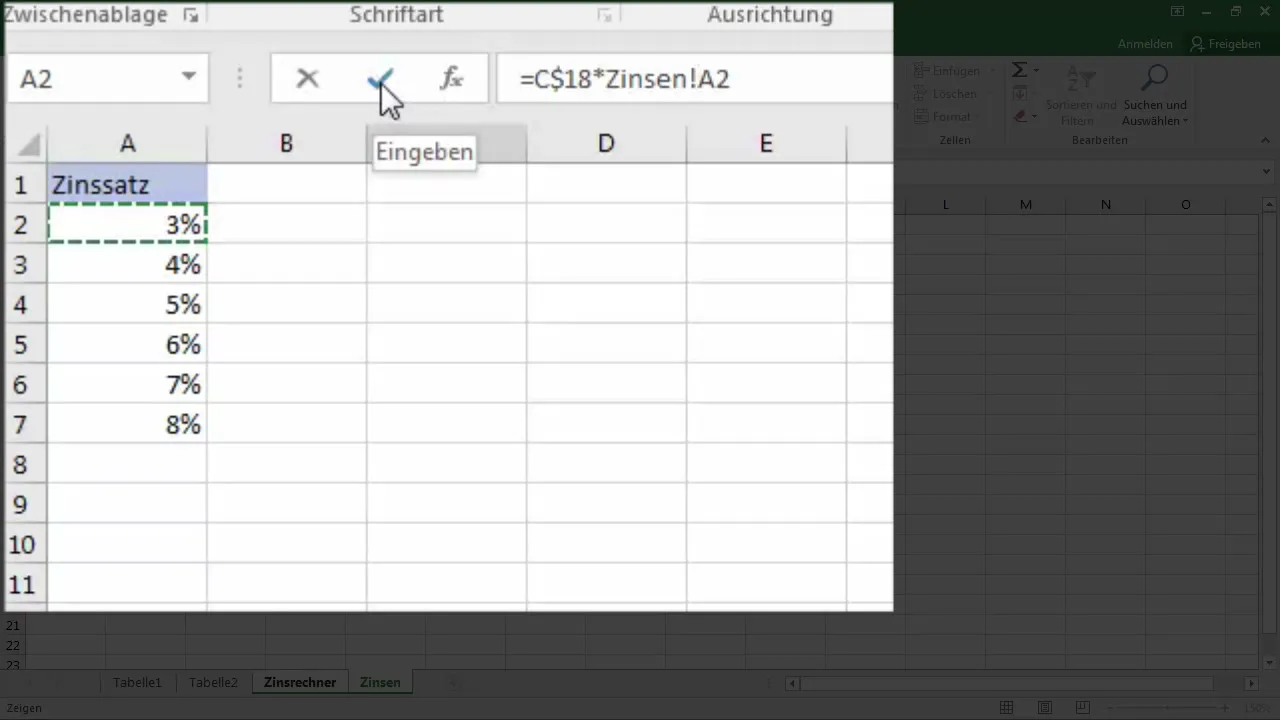Click the cell containing 5%
Screen dimensions: 1280x720
127,305
